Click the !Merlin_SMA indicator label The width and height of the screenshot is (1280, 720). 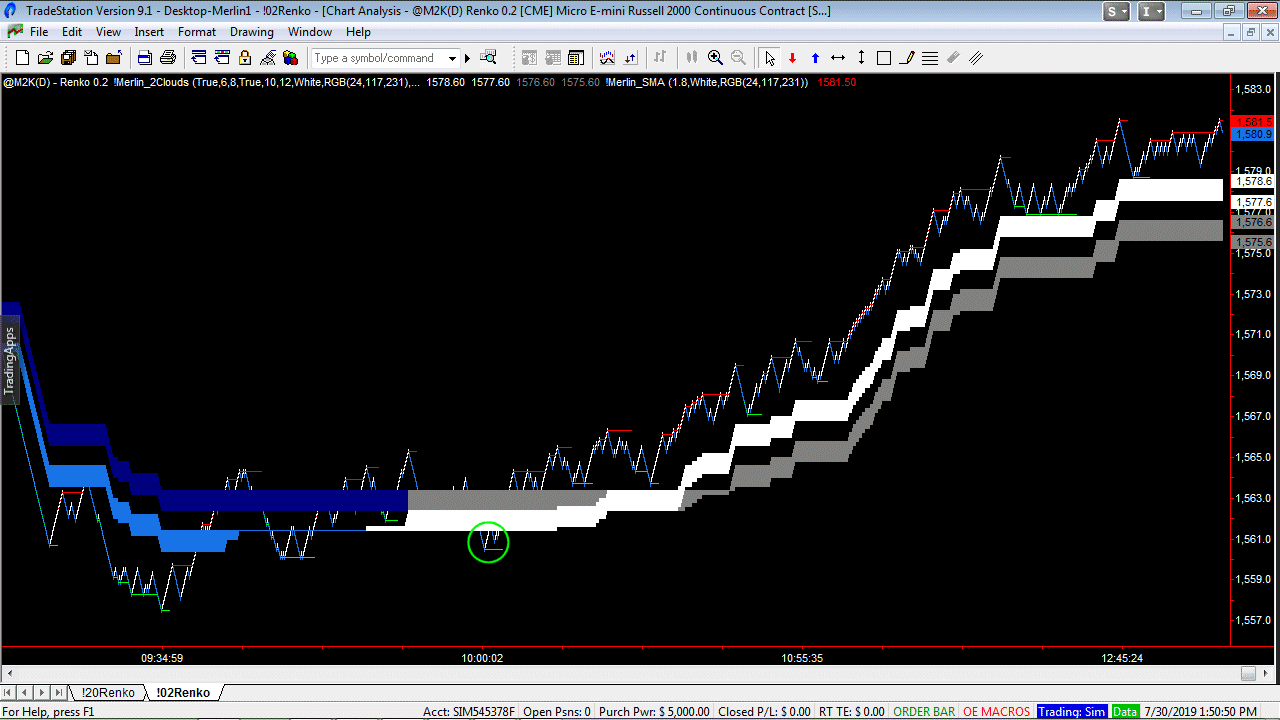pyautogui.click(x=707, y=82)
